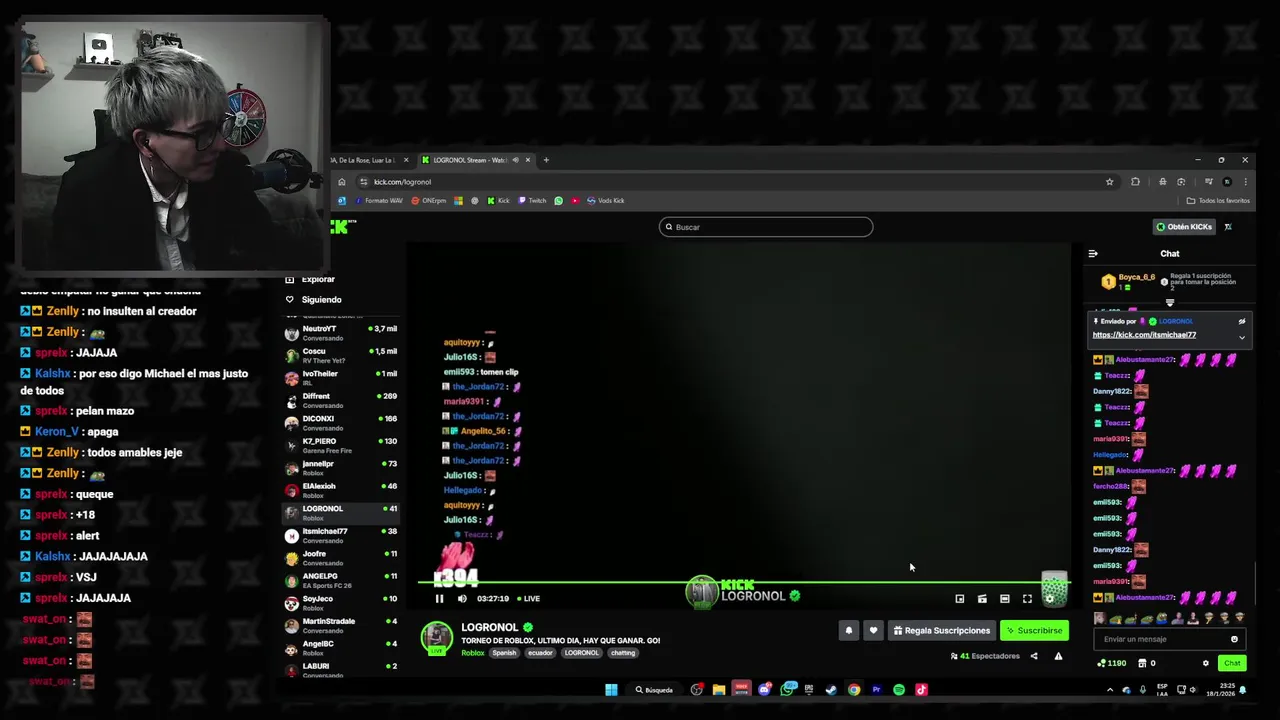
Task: Open Siguiendo in the sidebar
Action: coord(314,300)
